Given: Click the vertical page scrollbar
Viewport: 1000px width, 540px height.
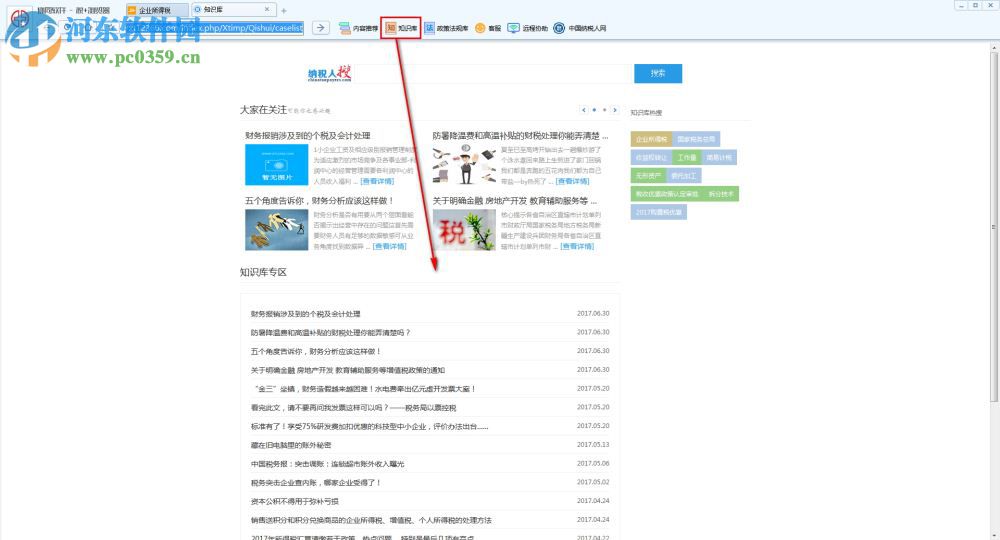Looking at the screenshot, I should click(994, 226).
